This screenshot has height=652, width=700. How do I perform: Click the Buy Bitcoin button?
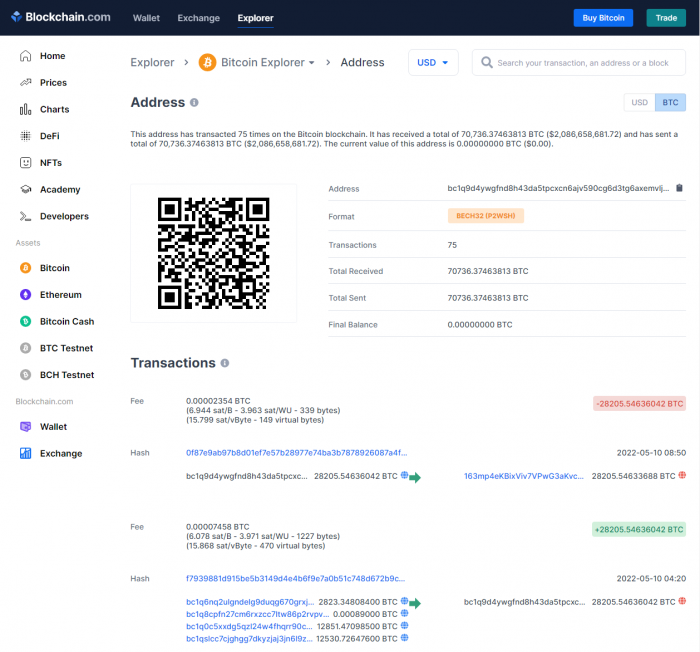tap(603, 18)
